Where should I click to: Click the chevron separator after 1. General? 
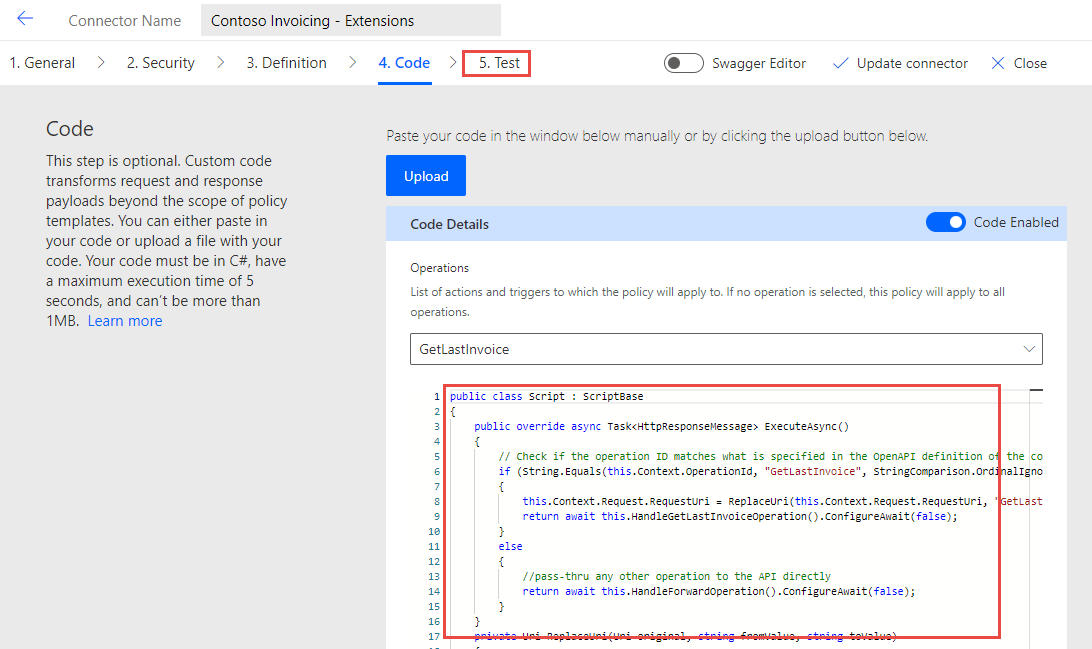pyautogui.click(x=99, y=62)
